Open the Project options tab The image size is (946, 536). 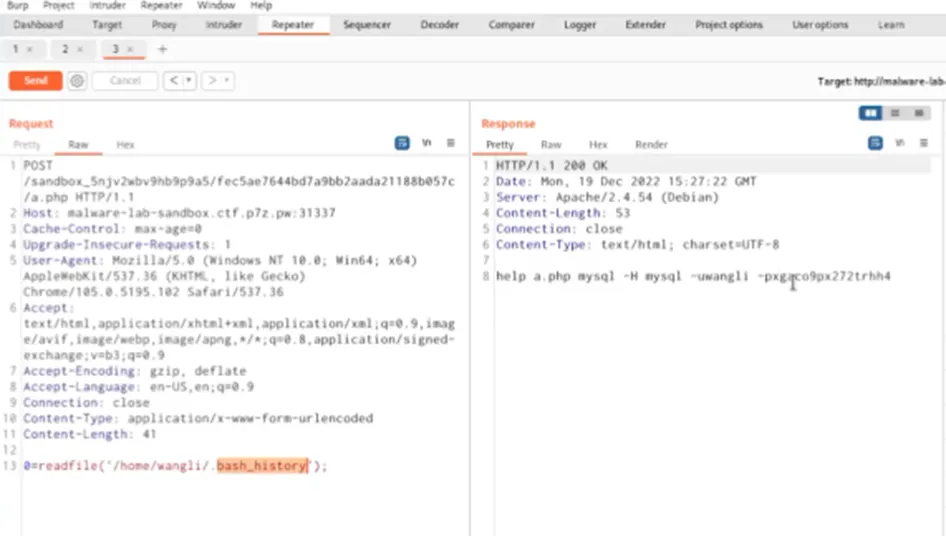pos(729,25)
